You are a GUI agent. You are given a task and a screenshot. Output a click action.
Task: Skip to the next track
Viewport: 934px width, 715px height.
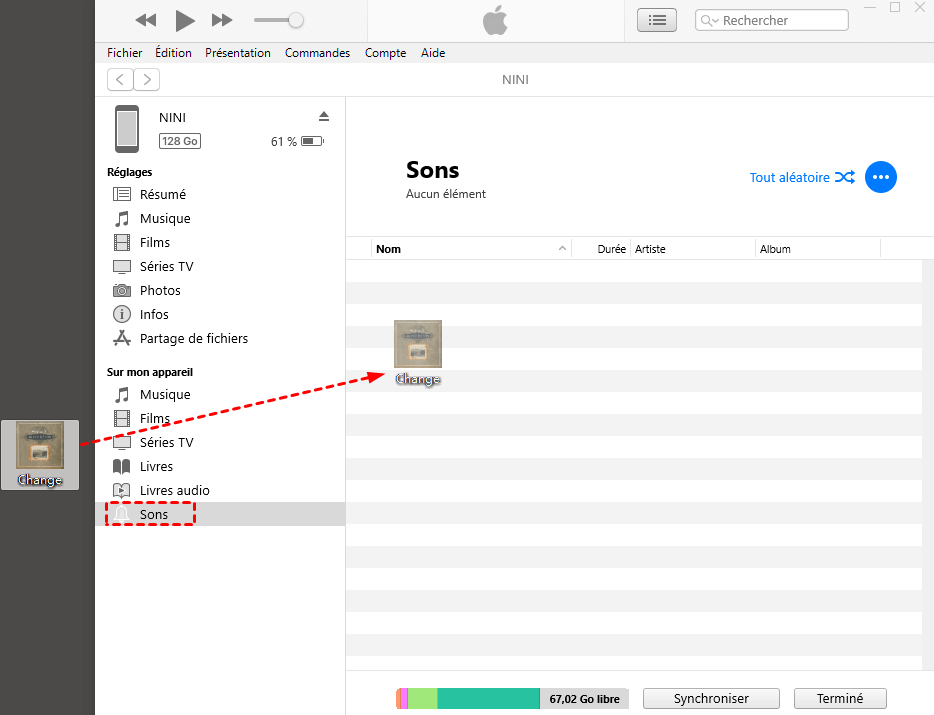click(x=222, y=20)
